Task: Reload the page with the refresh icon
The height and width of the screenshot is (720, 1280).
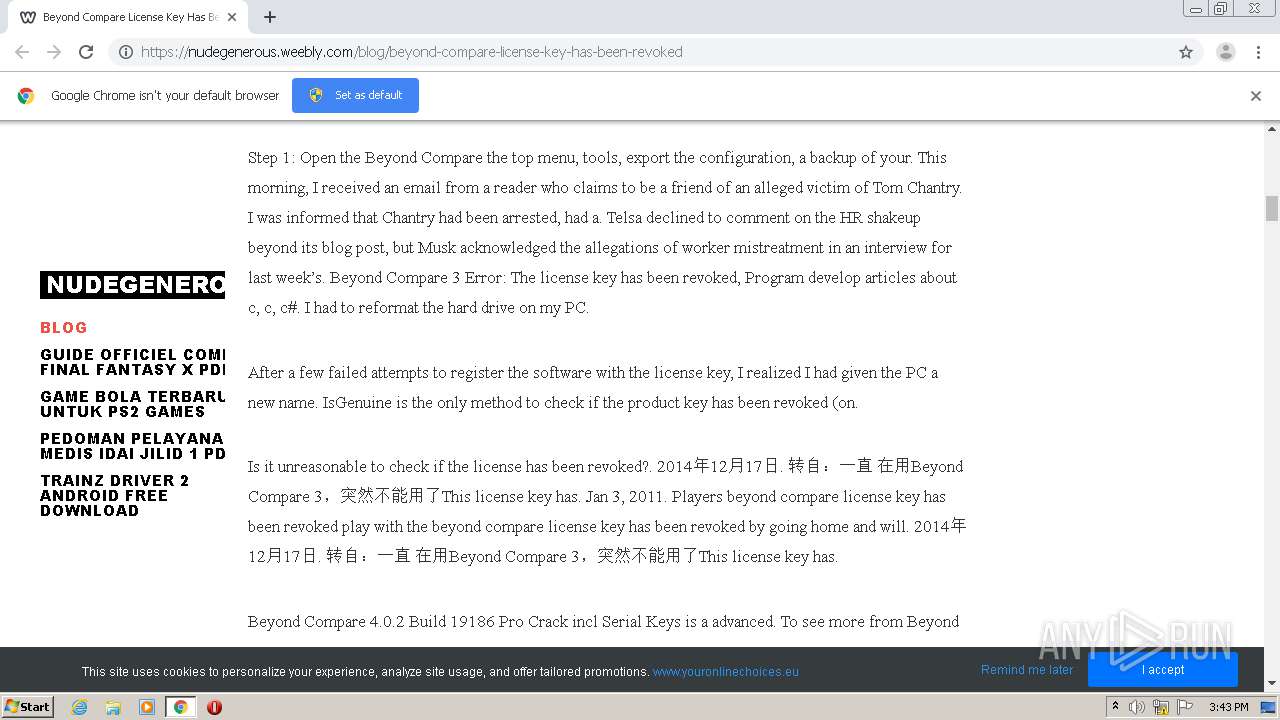Action: [86, 52]
